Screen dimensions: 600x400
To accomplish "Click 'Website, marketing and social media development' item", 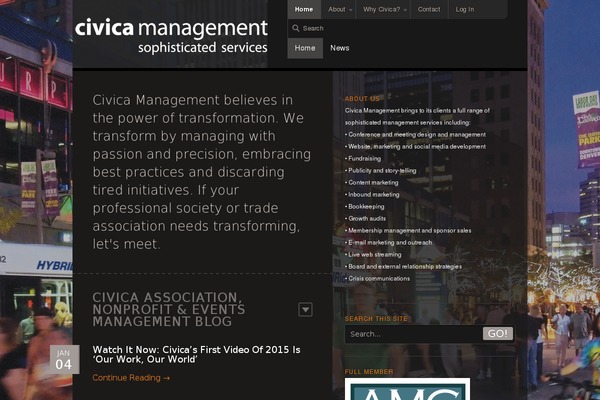I will point(415,147).
